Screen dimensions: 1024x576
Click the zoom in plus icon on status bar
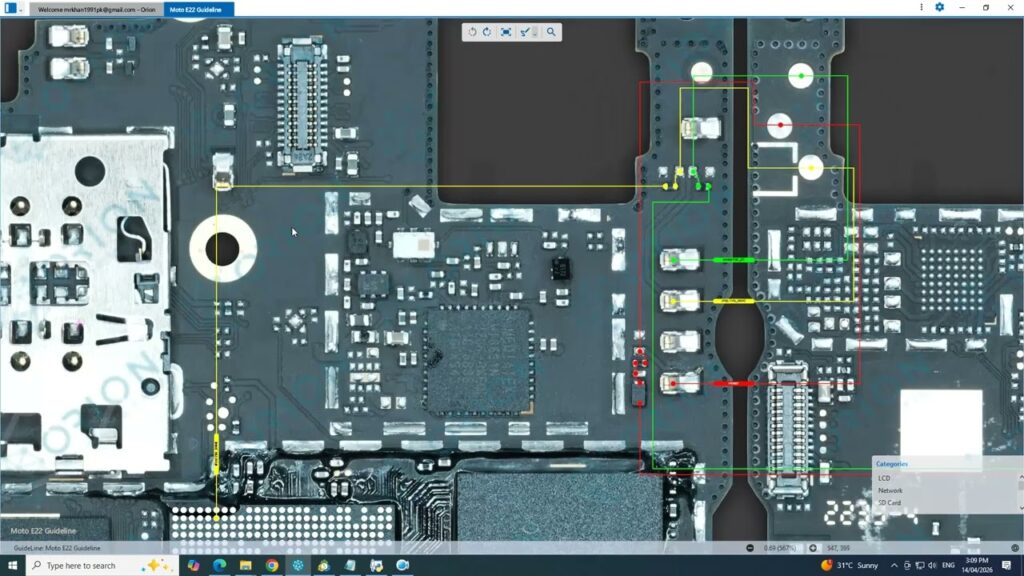[x=813, y=548]
